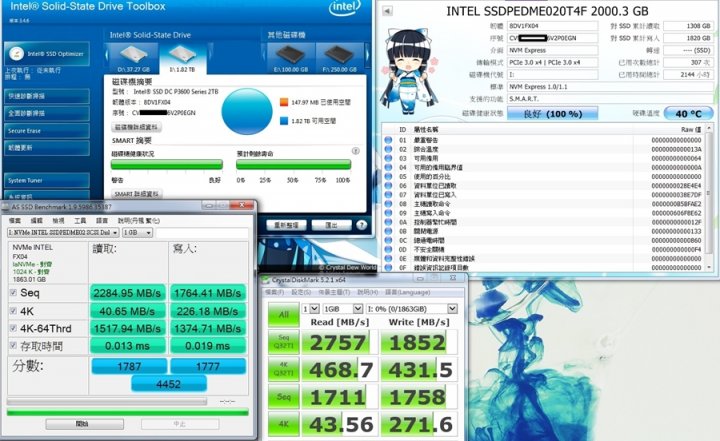720x441 pixels.
Task: Click the info icon beside estimated life bar
Action: point(355,151)
